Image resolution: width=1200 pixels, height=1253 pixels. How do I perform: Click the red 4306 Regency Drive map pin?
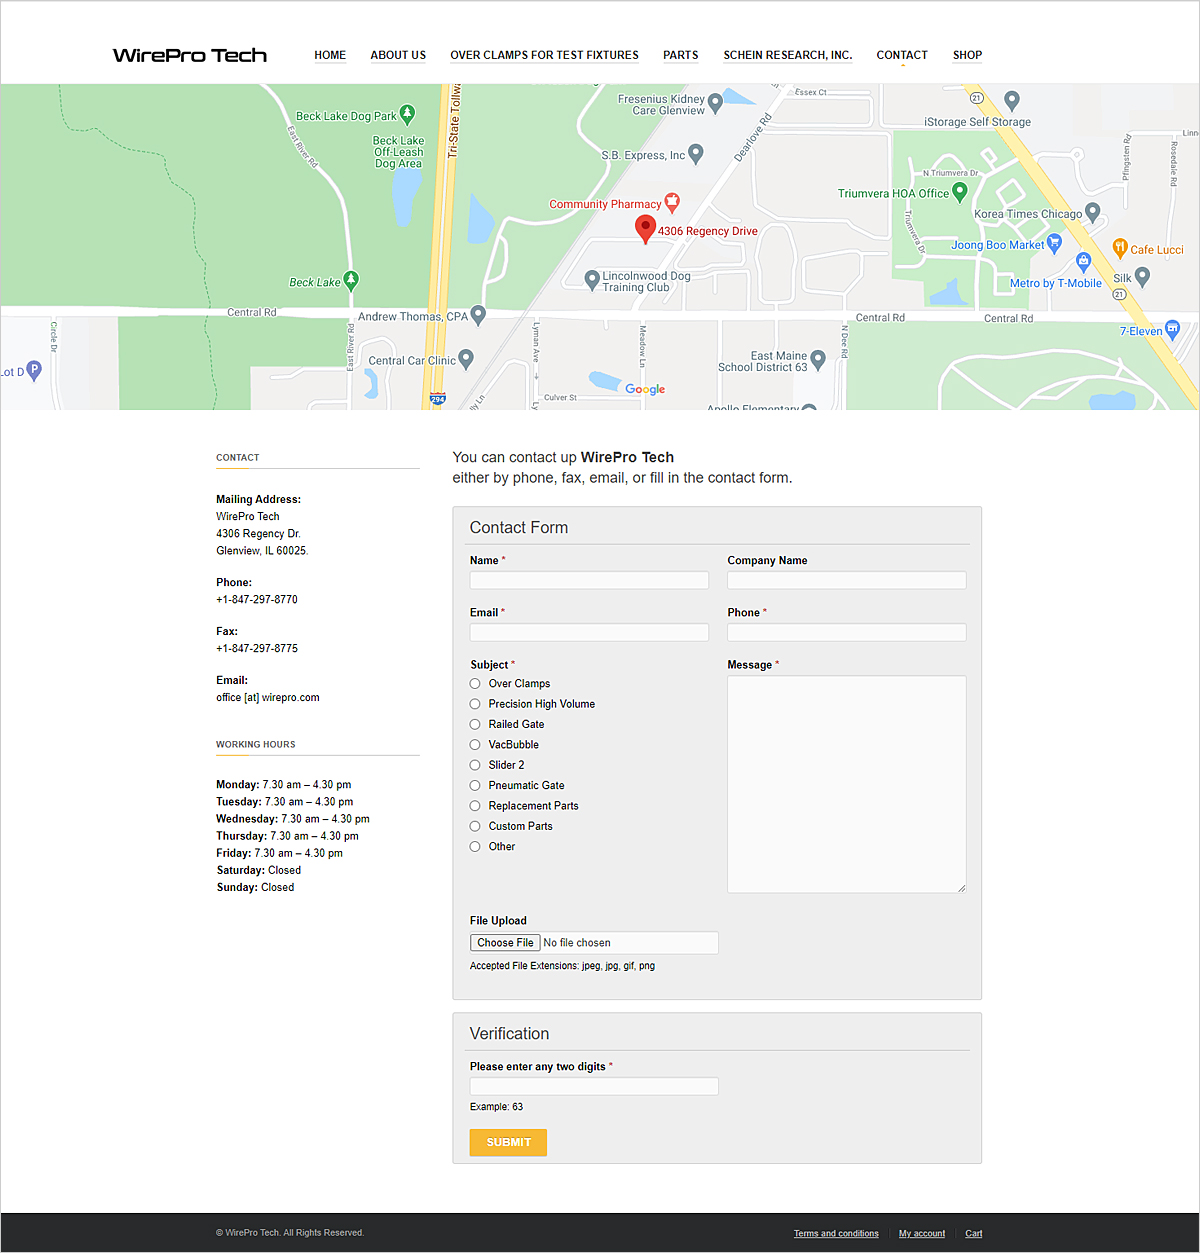click(x=646, y=229)
